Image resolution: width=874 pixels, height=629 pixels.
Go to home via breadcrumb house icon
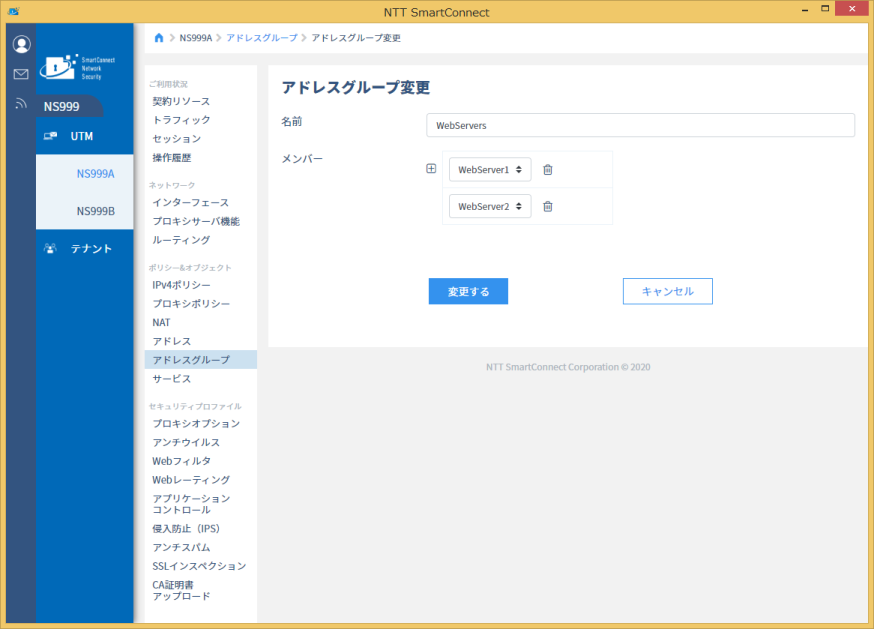(159, 38)
